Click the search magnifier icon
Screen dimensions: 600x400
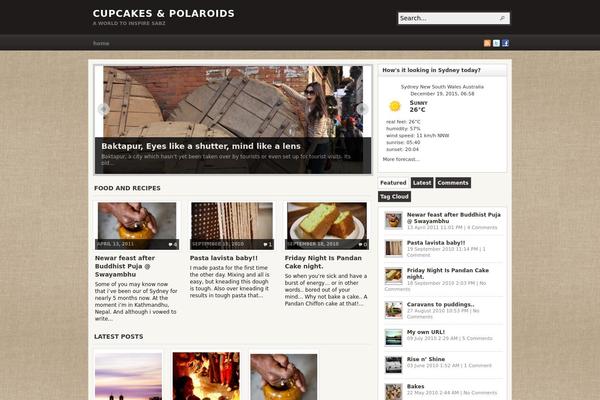(x=502, y=18)
